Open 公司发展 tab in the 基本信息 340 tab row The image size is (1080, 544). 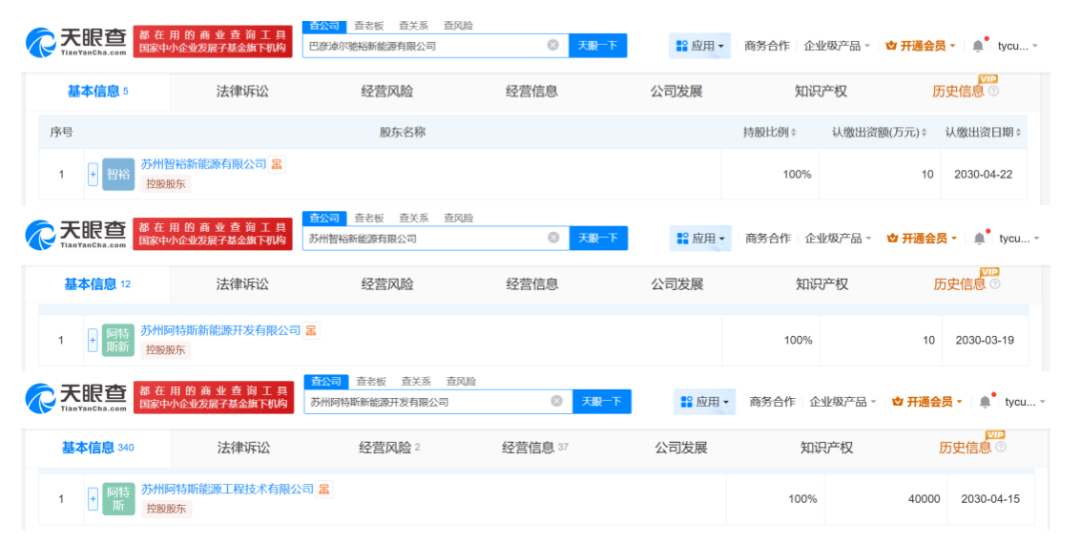[x=681, y=448]
